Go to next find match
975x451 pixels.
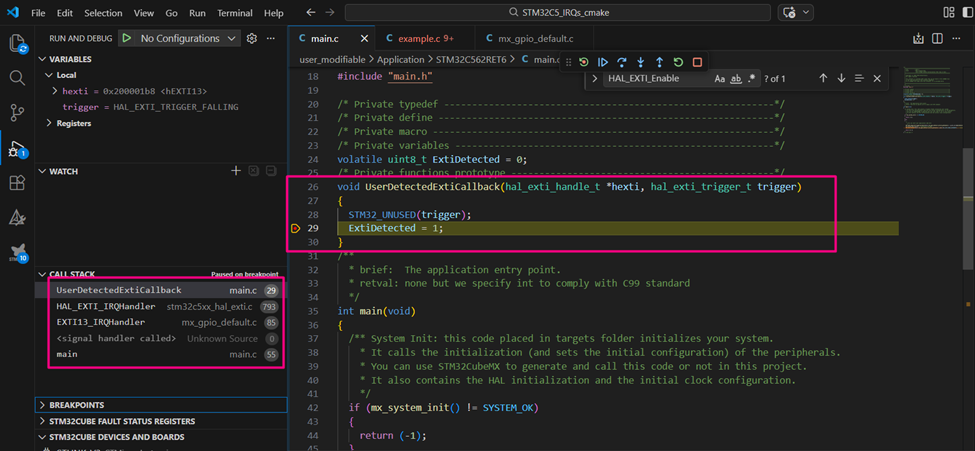[841, 78]
